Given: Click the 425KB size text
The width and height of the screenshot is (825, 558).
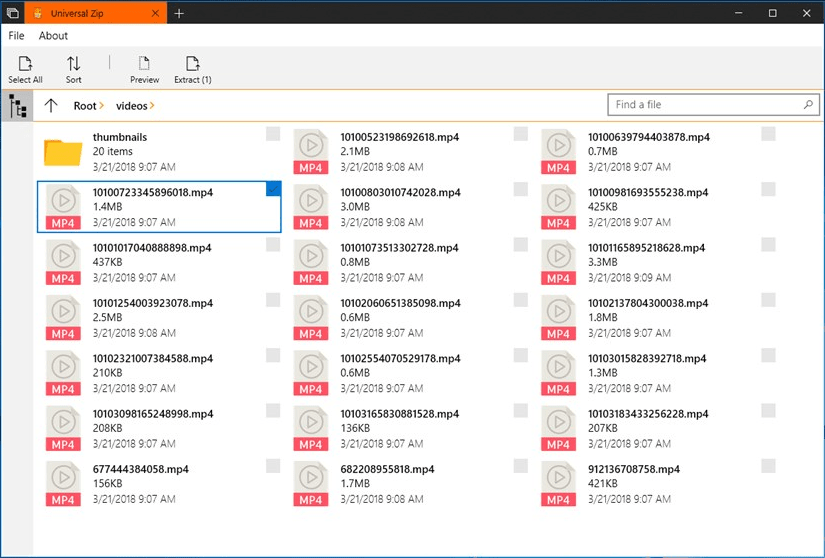Looking at the screenshot, I should pyautogui.click(x=602, y=207).
